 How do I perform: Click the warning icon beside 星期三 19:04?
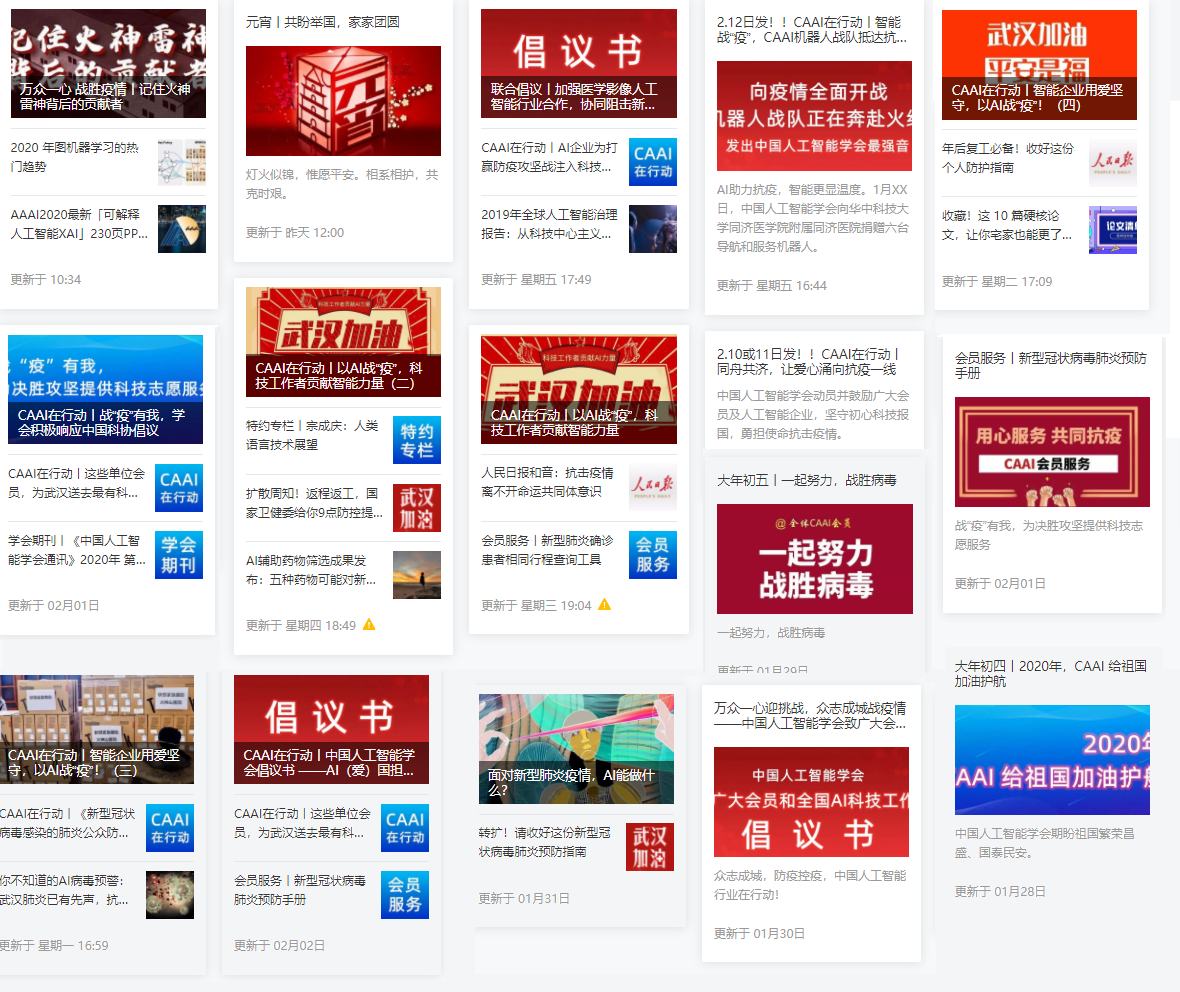point(604,605)
